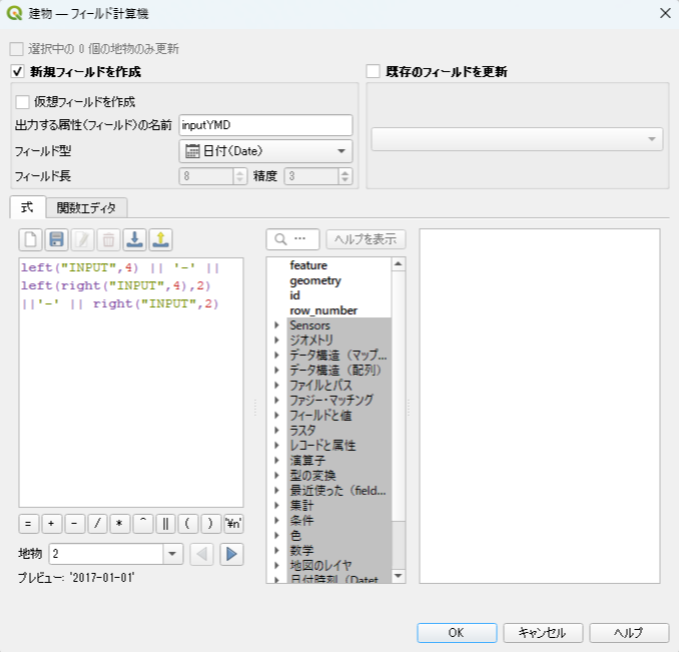Select feature item in function list
The width and height of the screenshot is (679, 652).
coord(308,265)
